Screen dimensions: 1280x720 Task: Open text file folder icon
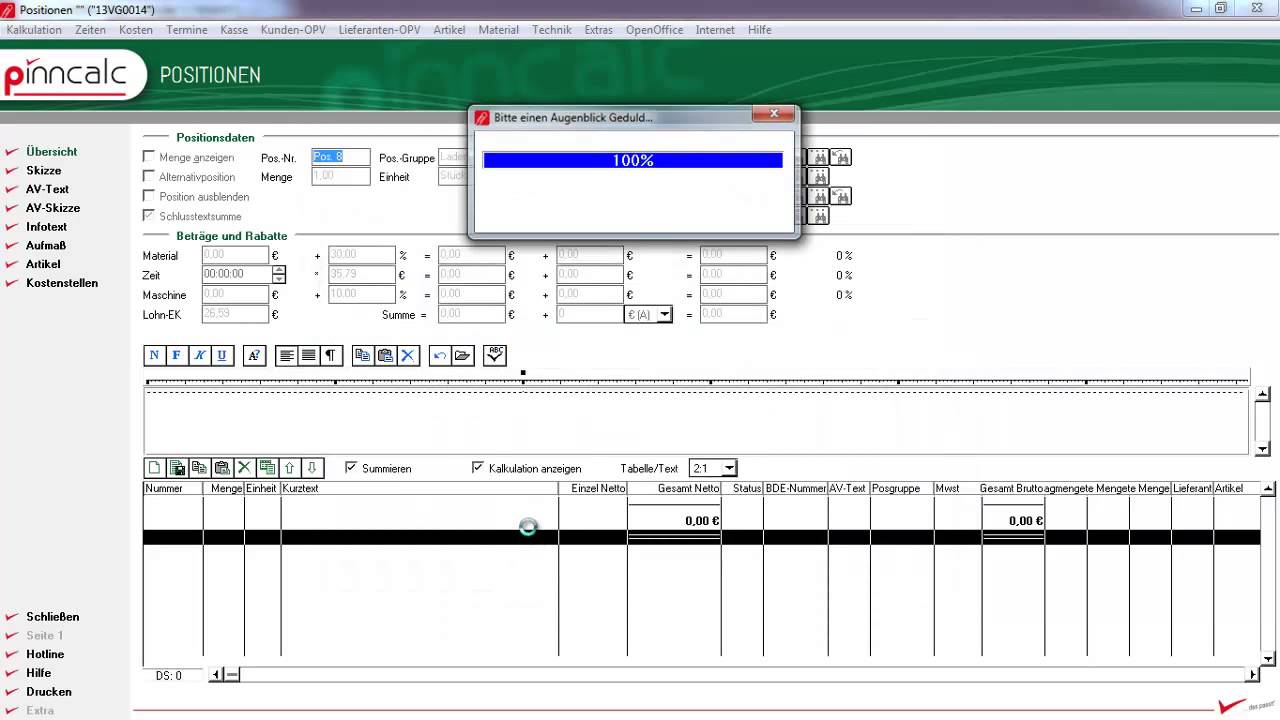coord(462,355)
